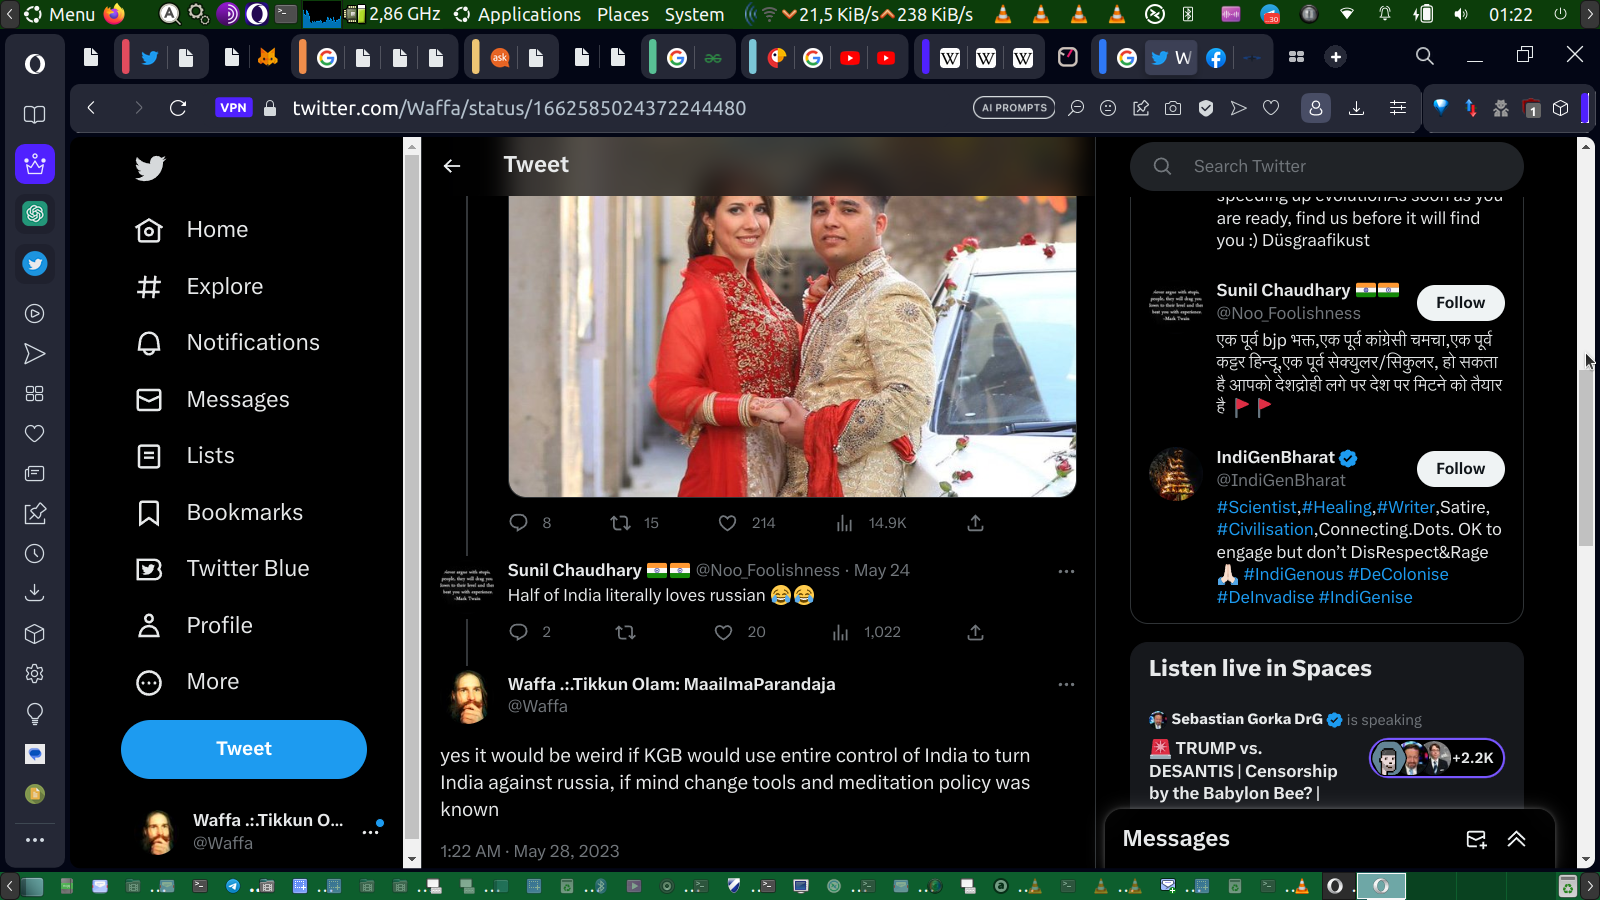Open the #IndiGenous hashtag link
The width and height of the screenshot is (1600, 900).
1294,575
